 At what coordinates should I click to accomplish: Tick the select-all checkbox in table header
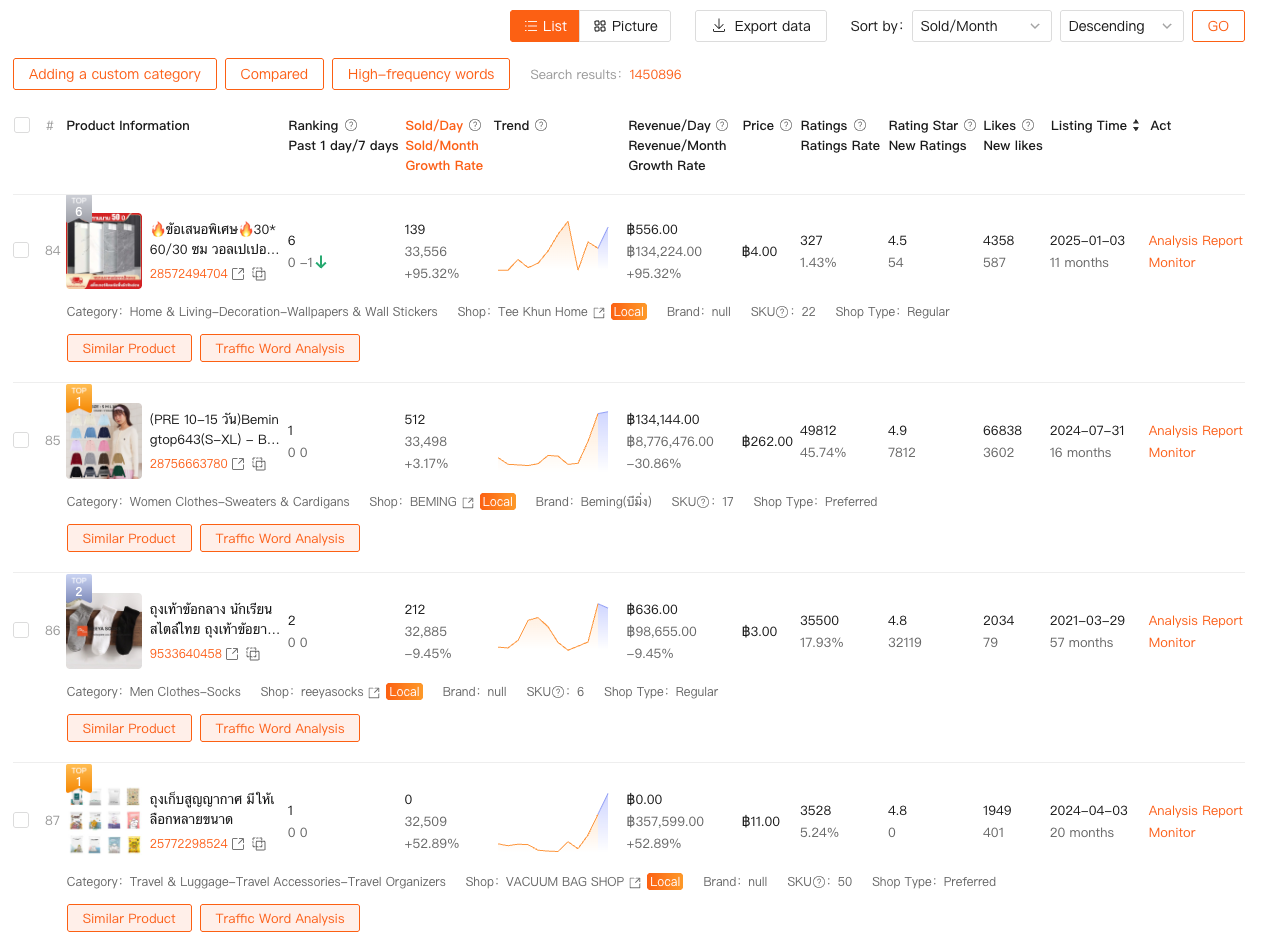coord(22,125)
